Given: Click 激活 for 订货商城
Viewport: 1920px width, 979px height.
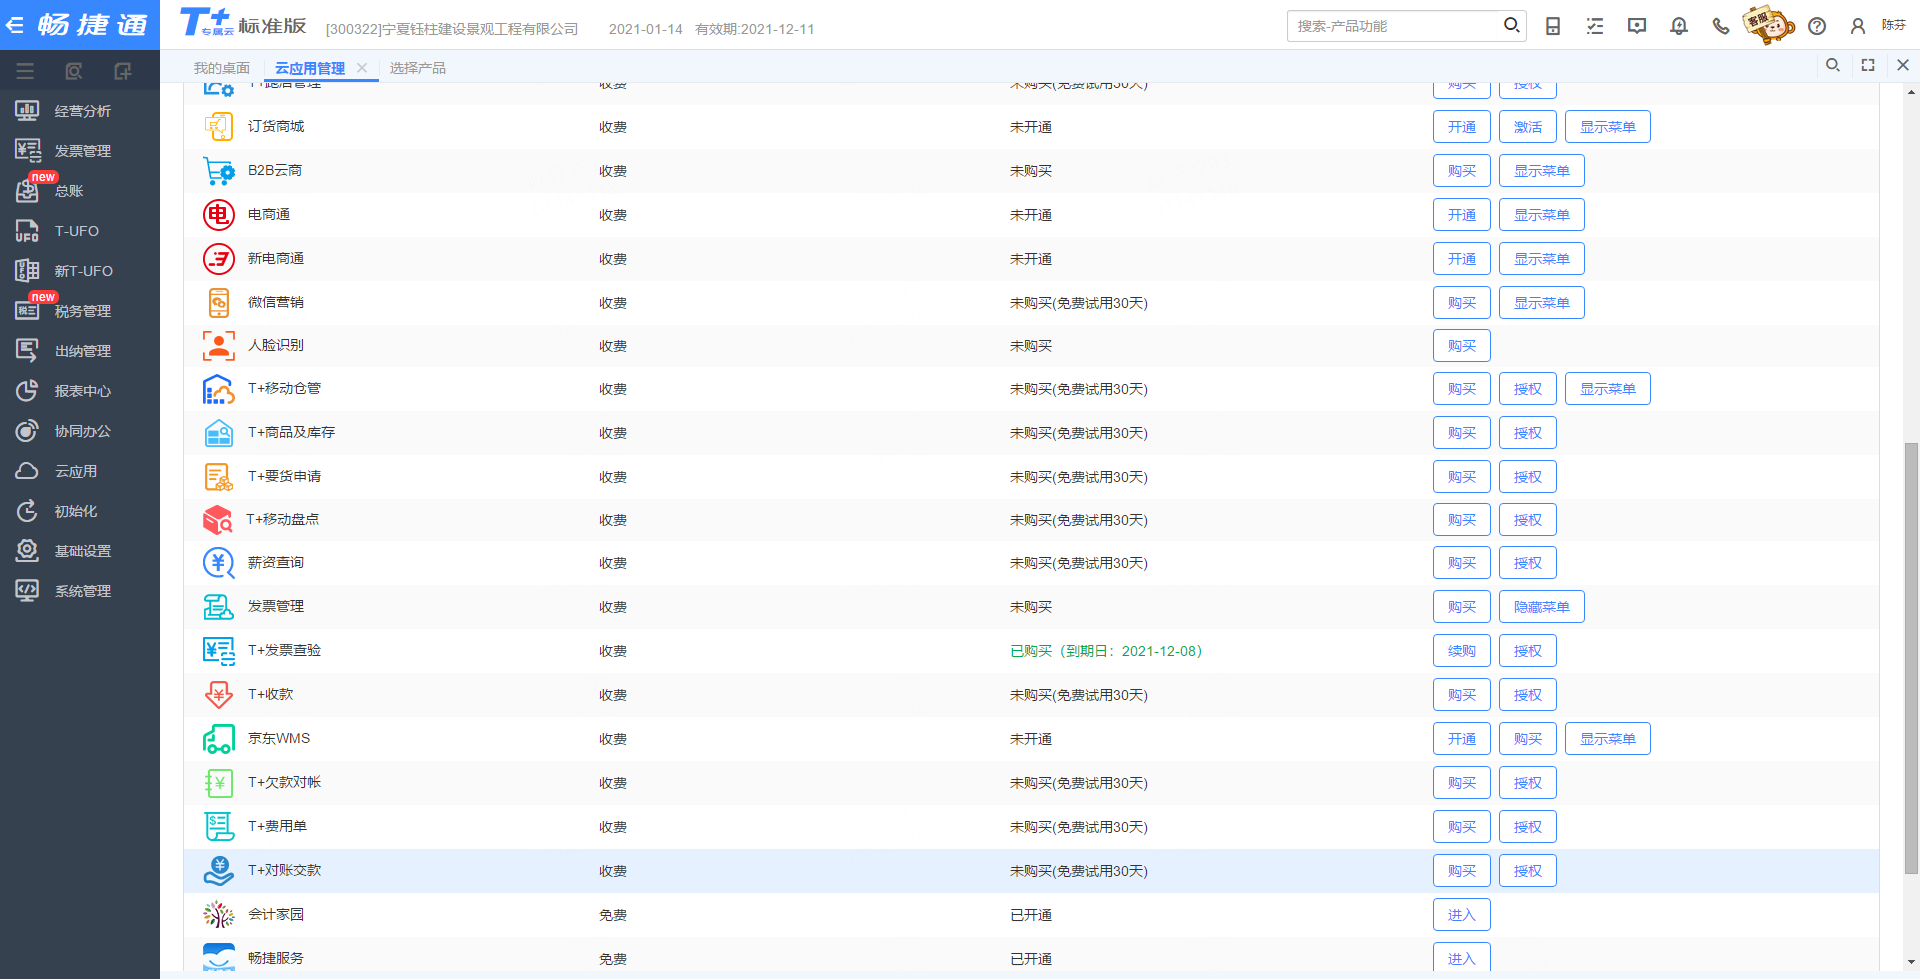Looking at the screenshot, I should (1528, 127).
